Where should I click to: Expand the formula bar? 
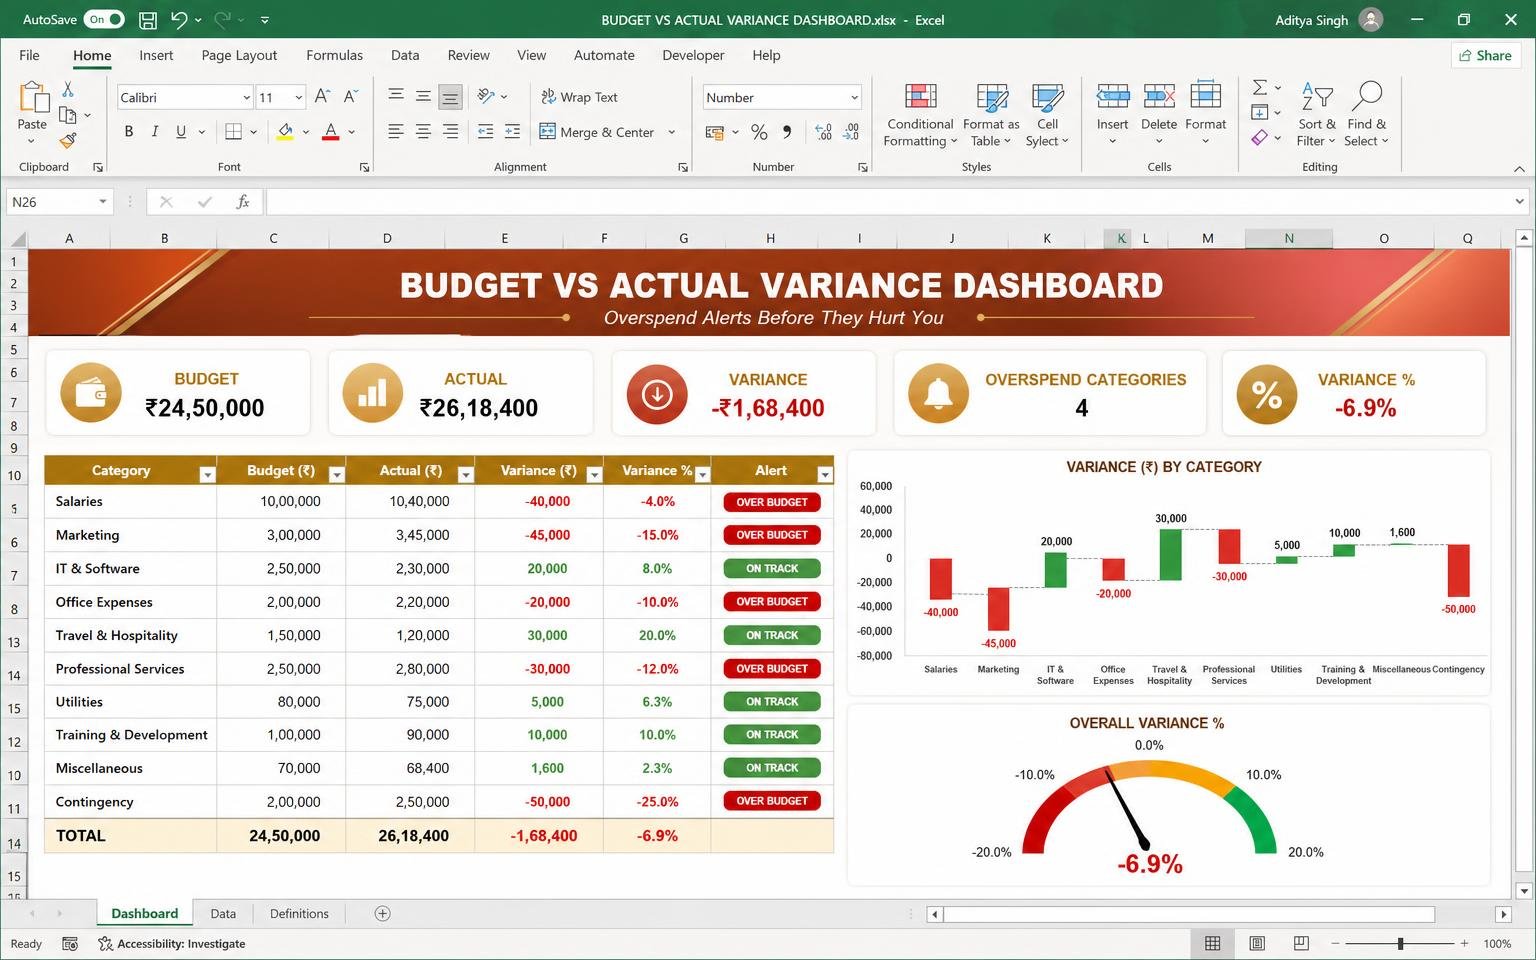1519,202
